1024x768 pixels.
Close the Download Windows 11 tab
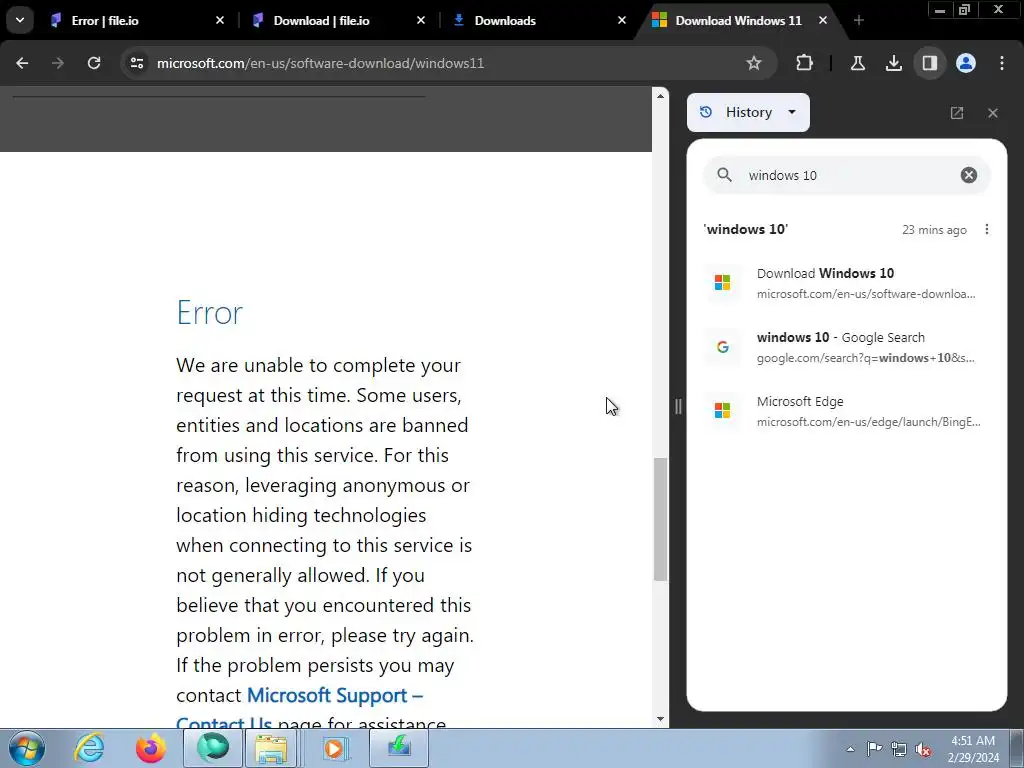click(x=823, y=21)
